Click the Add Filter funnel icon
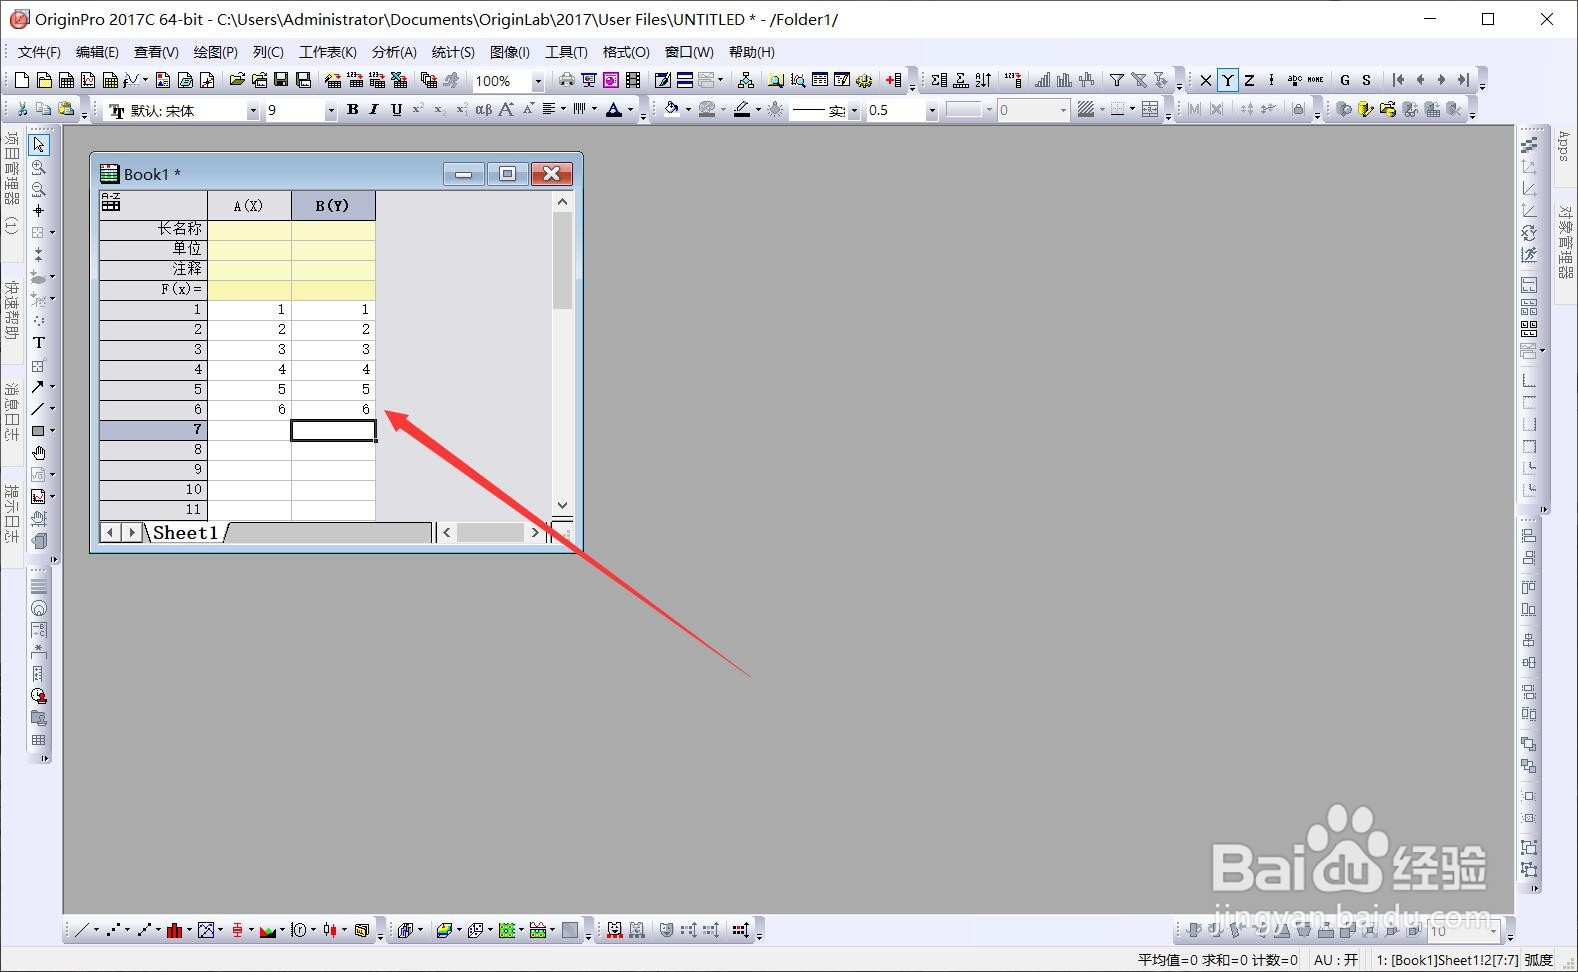This screenshot has width=1578, height=972. point(1117,80)
